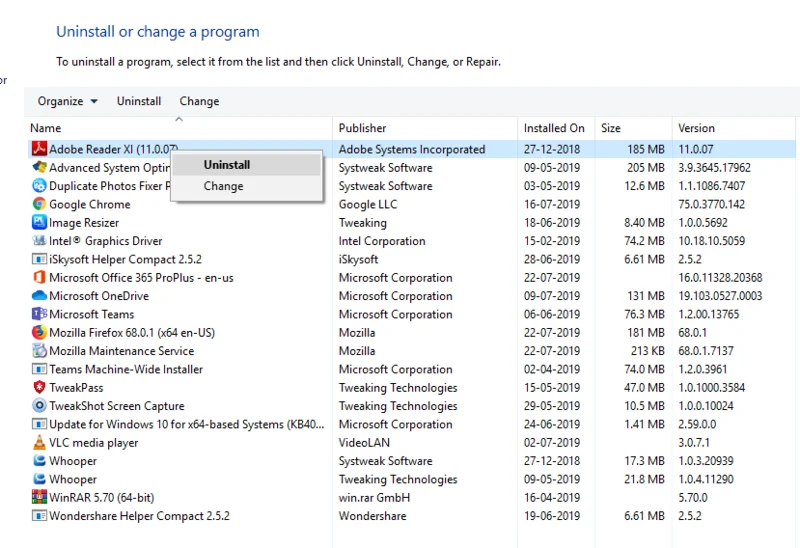Select the Google Chrome icon
This screenshot has height=548, width=800.
pos(39,204)
